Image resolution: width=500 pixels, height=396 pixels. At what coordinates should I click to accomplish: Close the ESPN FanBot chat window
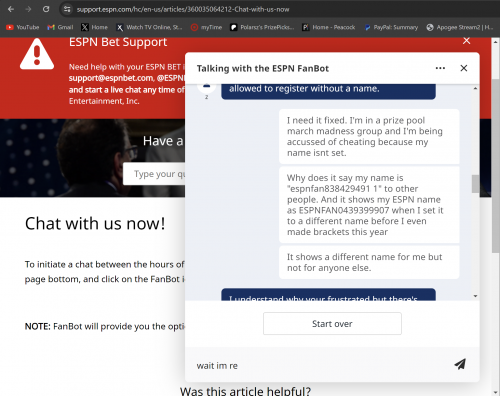point(464,68)
